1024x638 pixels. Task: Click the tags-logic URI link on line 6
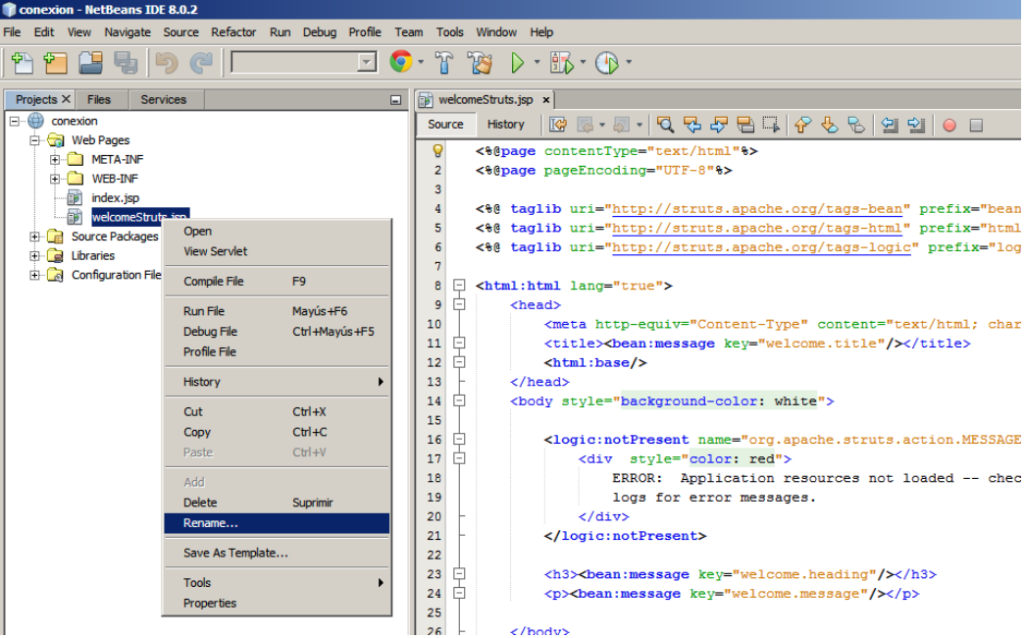(761, 247)
